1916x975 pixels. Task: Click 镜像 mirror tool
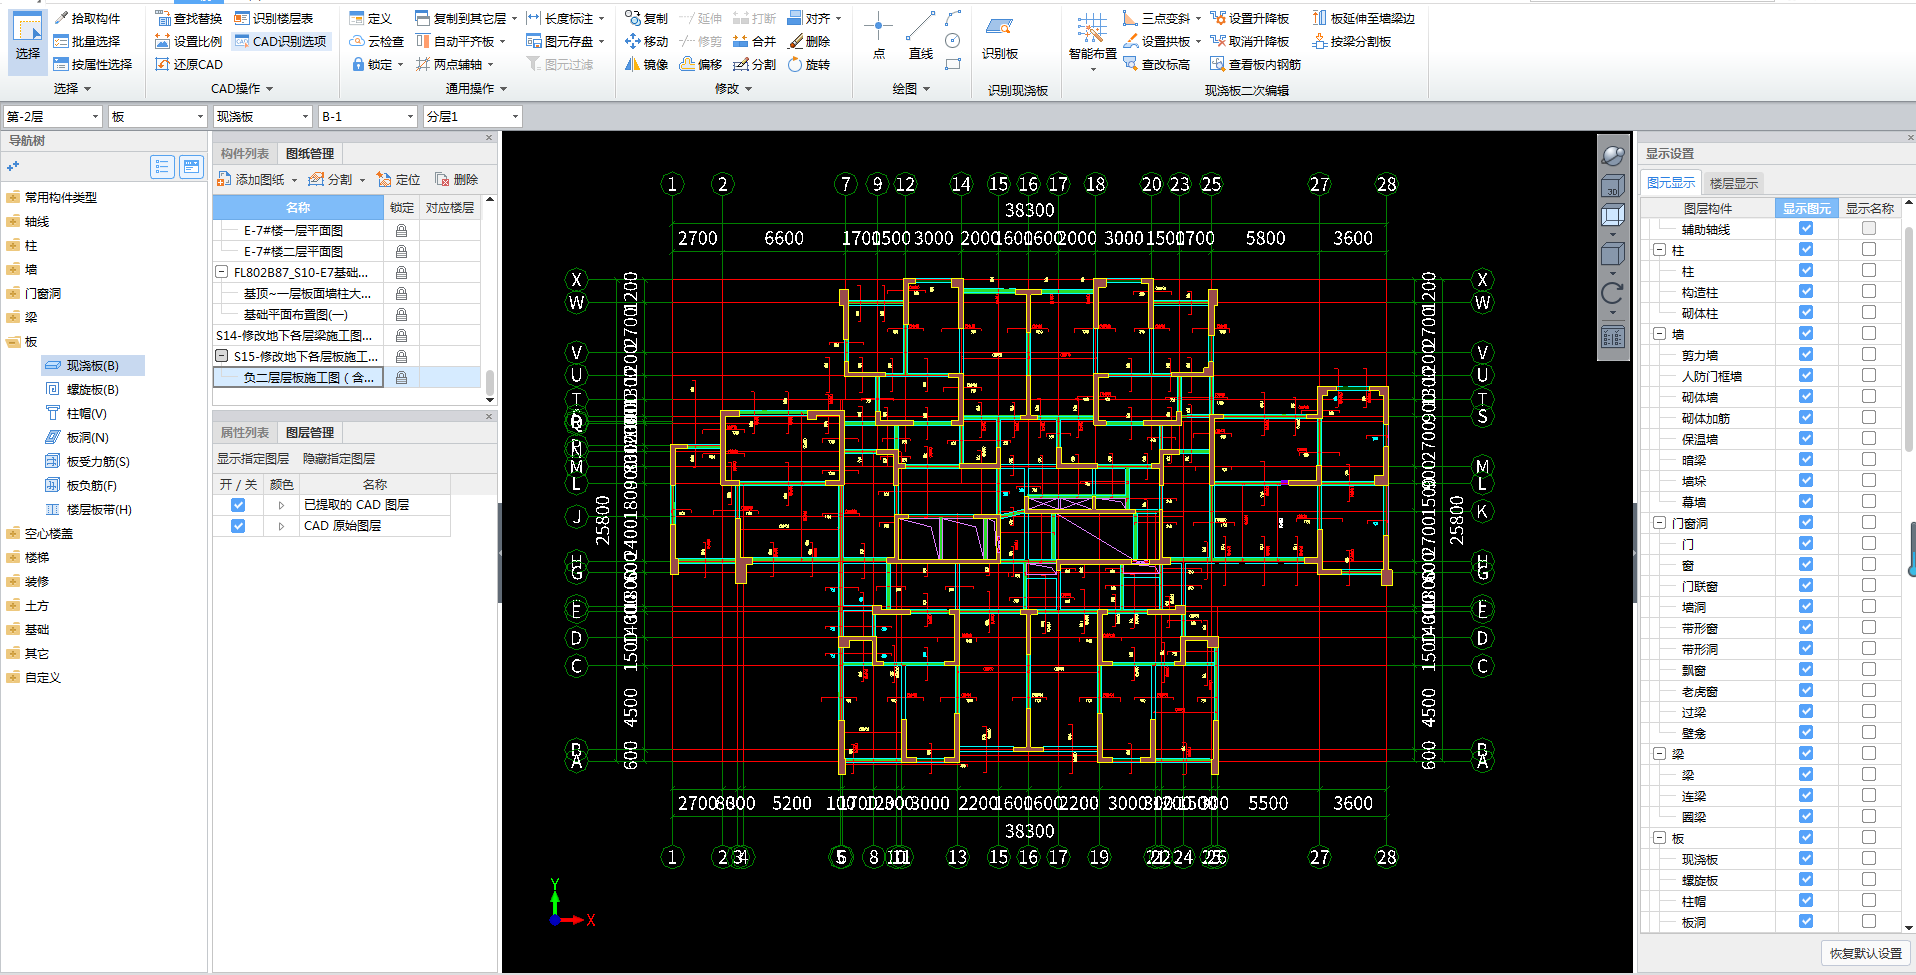pos(646,64)
